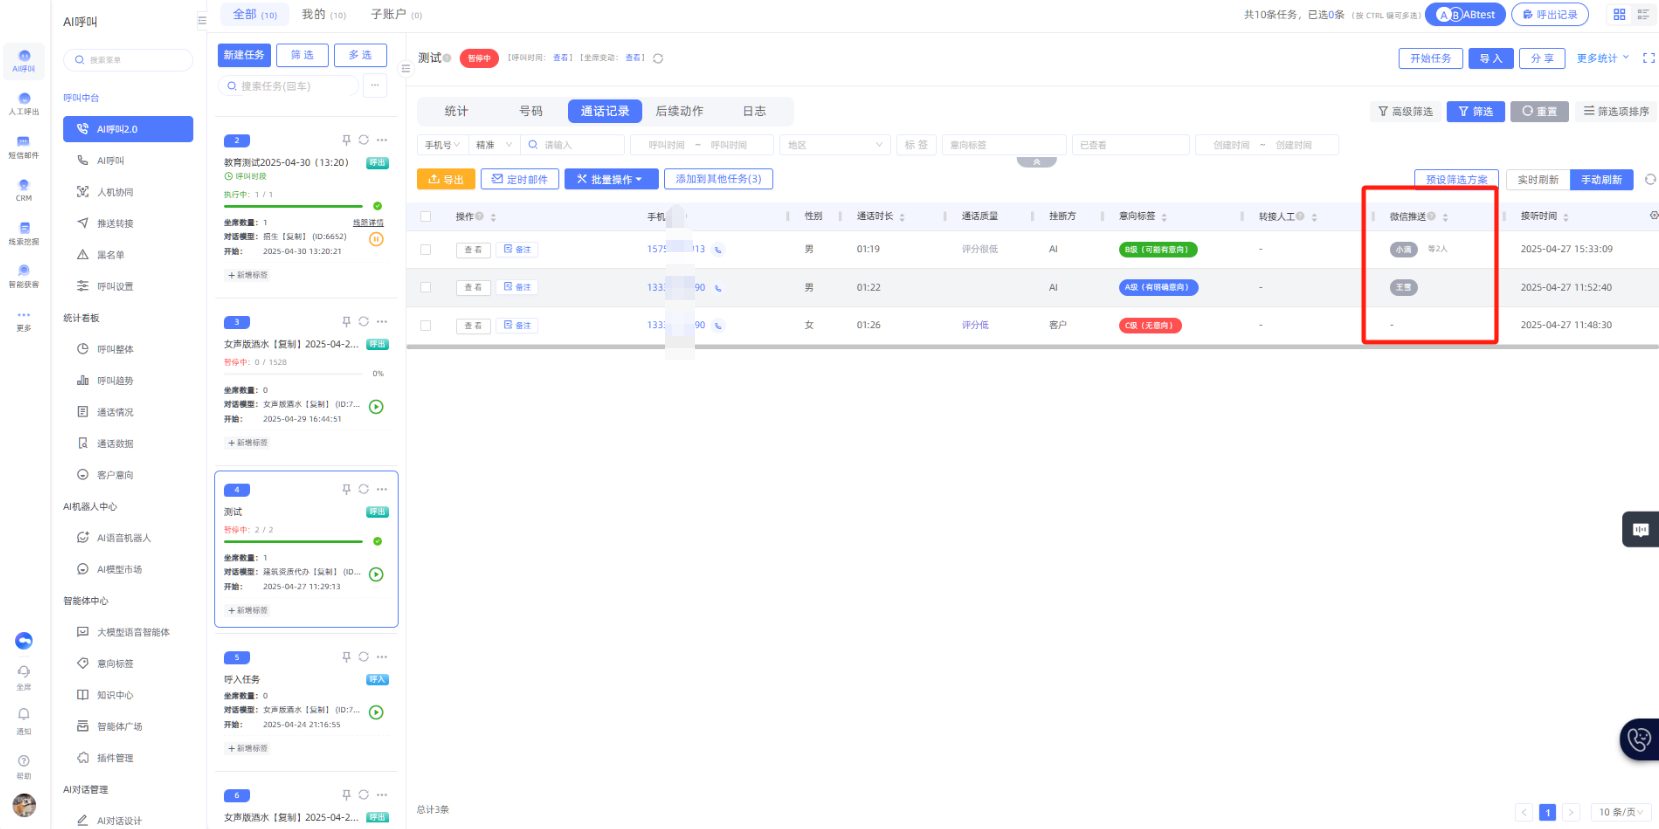The width and height of the screenshot is (1659, 829).
Task: Switch to grid view icon at top right
Action: (1619, 14)
